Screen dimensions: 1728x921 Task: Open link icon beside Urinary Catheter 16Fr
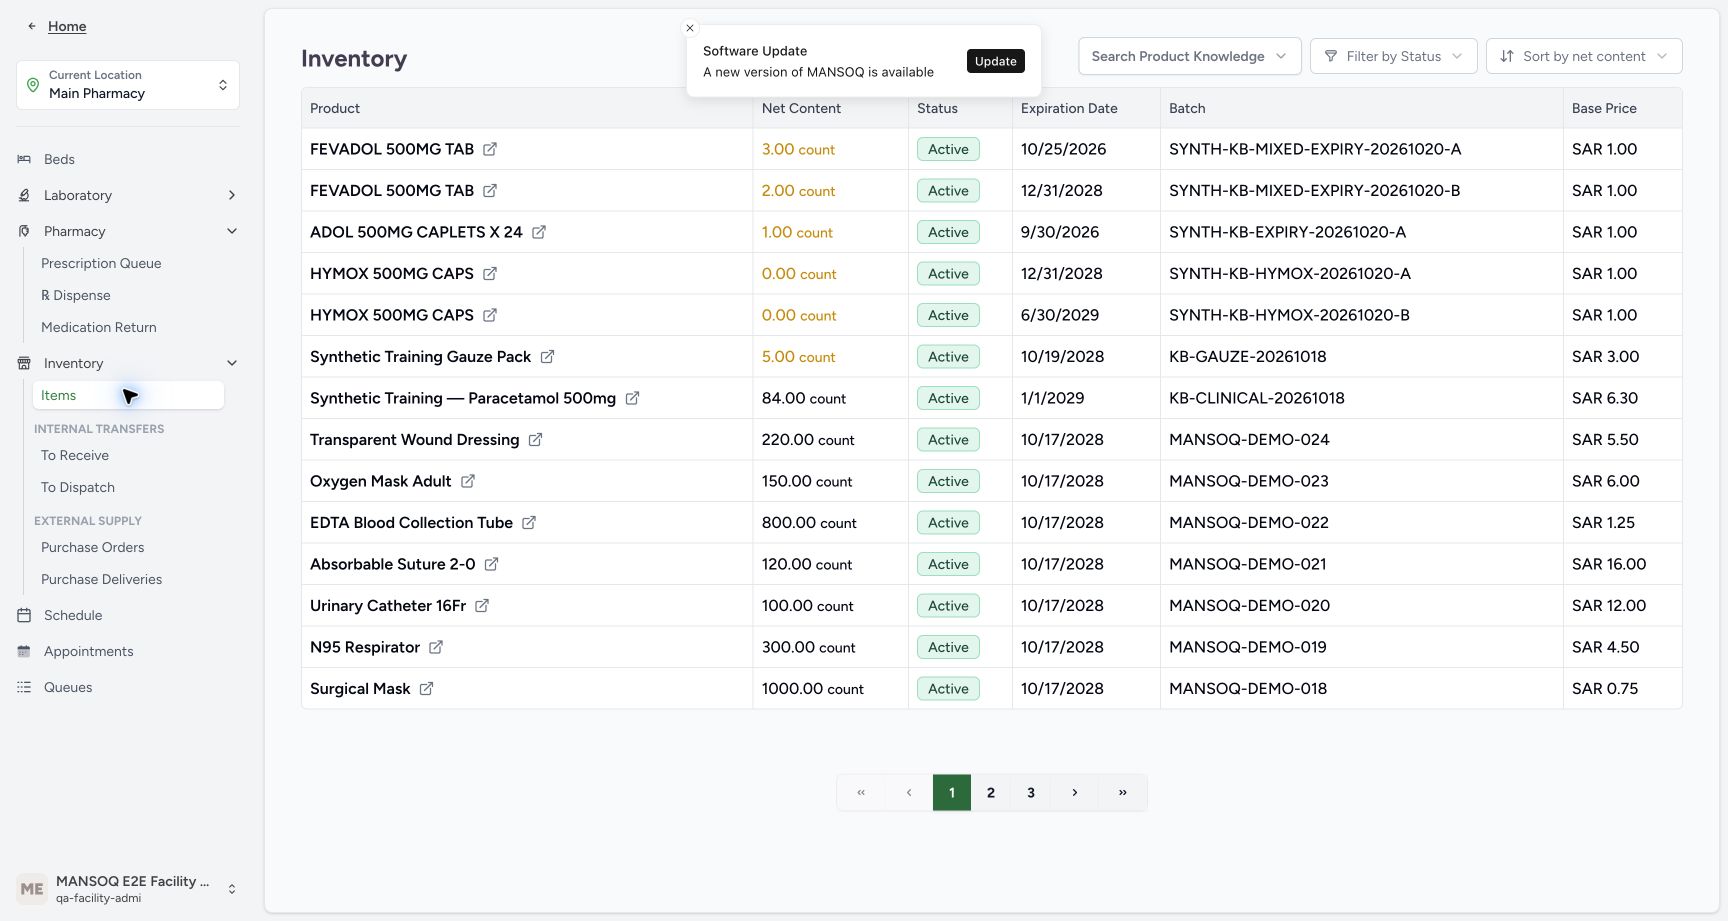pyautogui.click(x=482, y=606)
